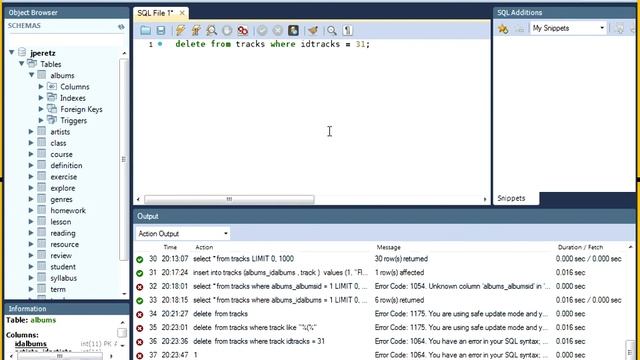Viewport: 640px width, 360px height.
Task: Click the Indexes node icon
Action: pos(52,97)
